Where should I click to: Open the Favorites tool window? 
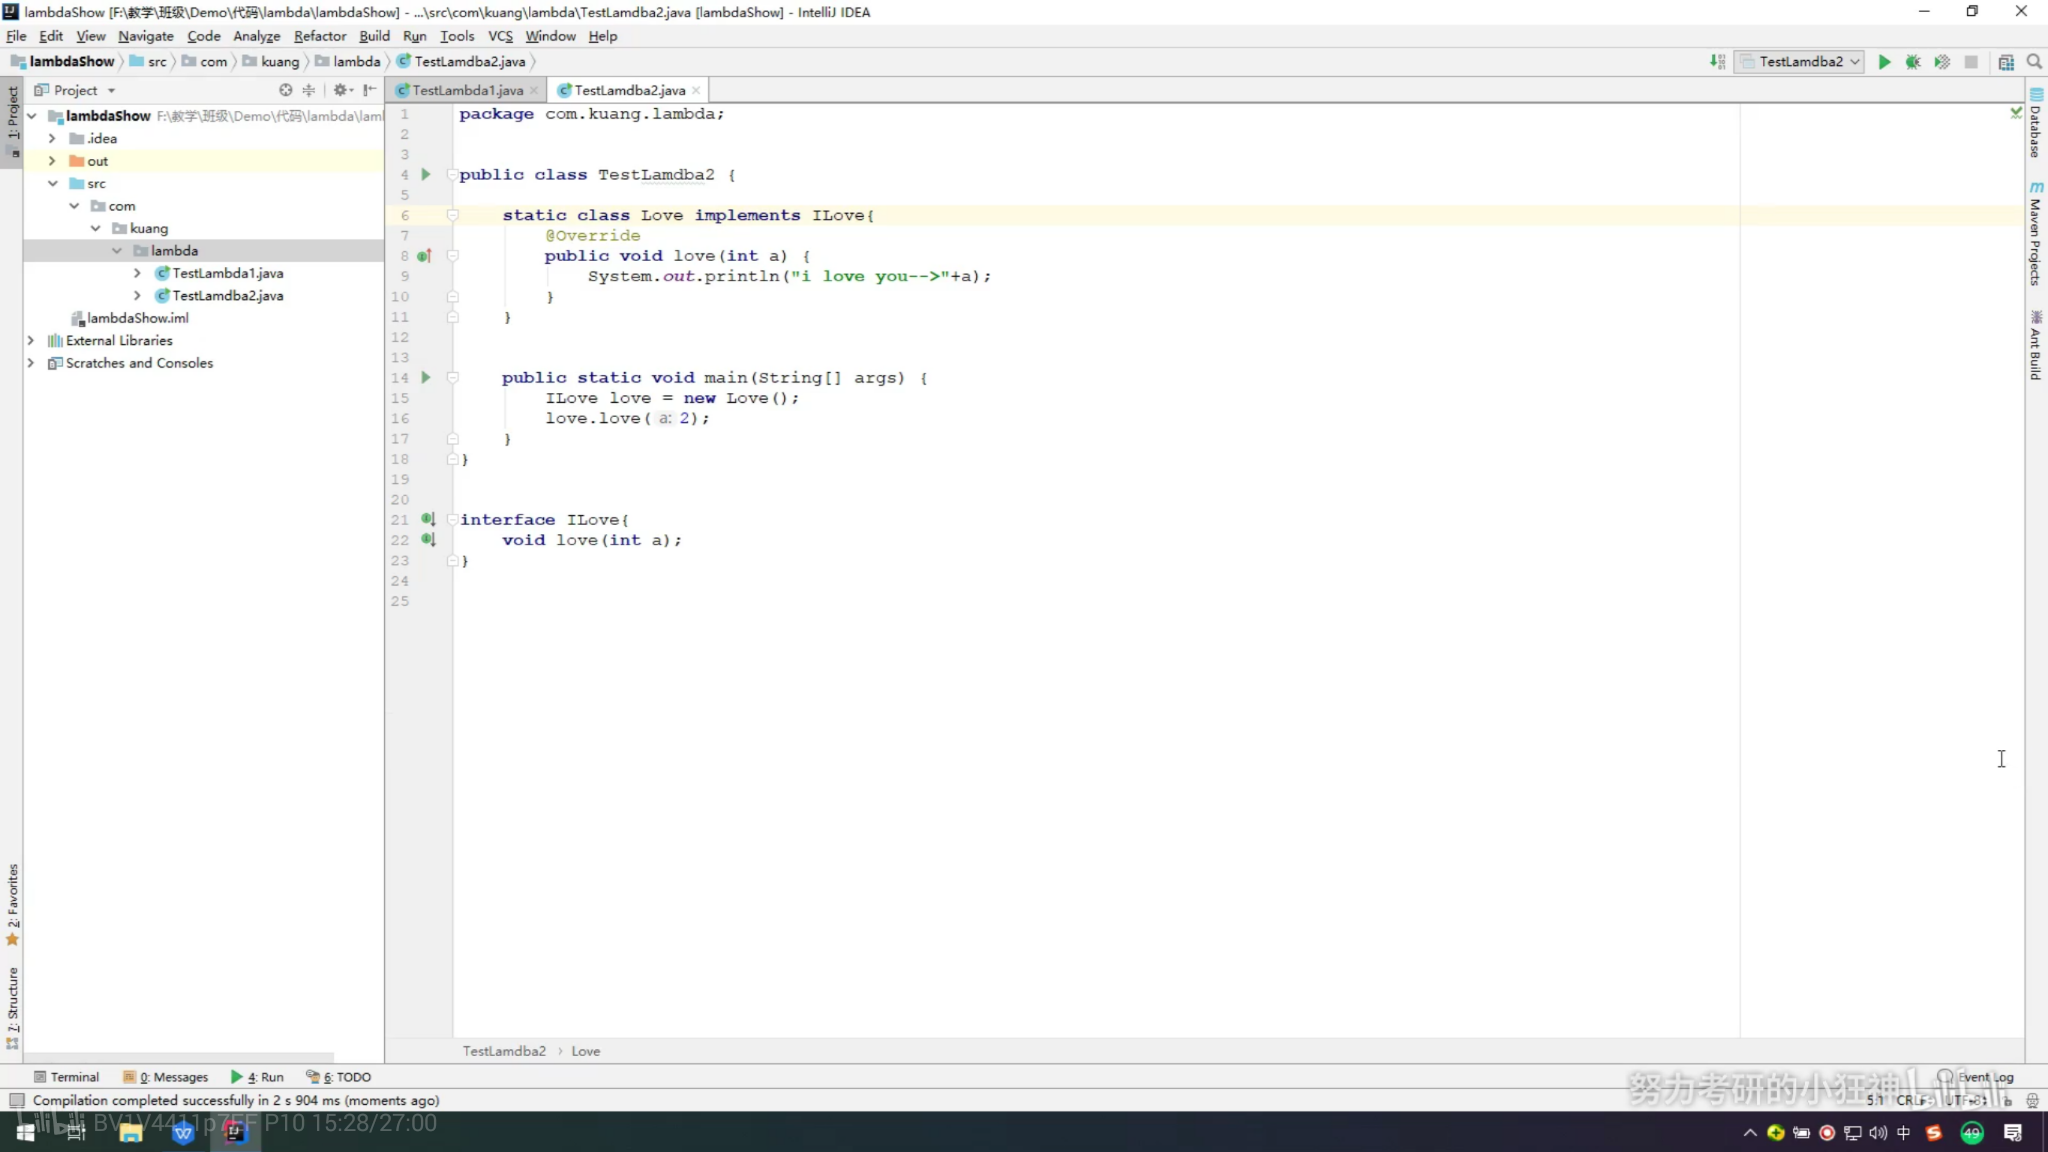(12, 904)
